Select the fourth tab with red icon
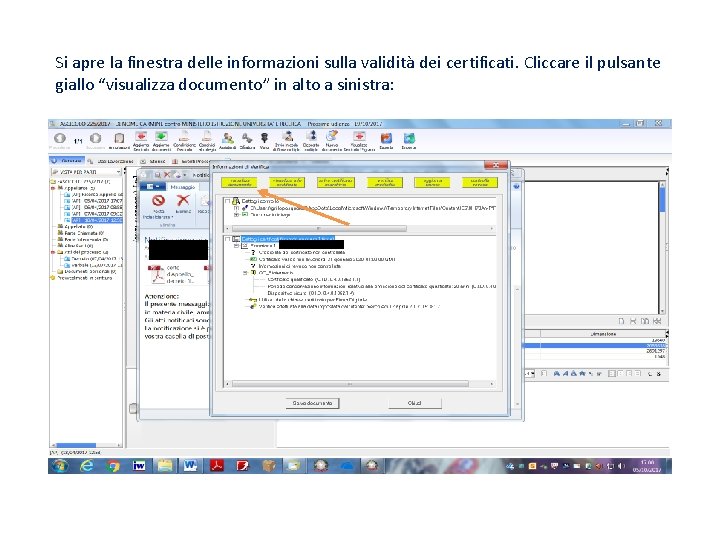The width and height of the screenshot is (720, 540). [x=191, y=161]
